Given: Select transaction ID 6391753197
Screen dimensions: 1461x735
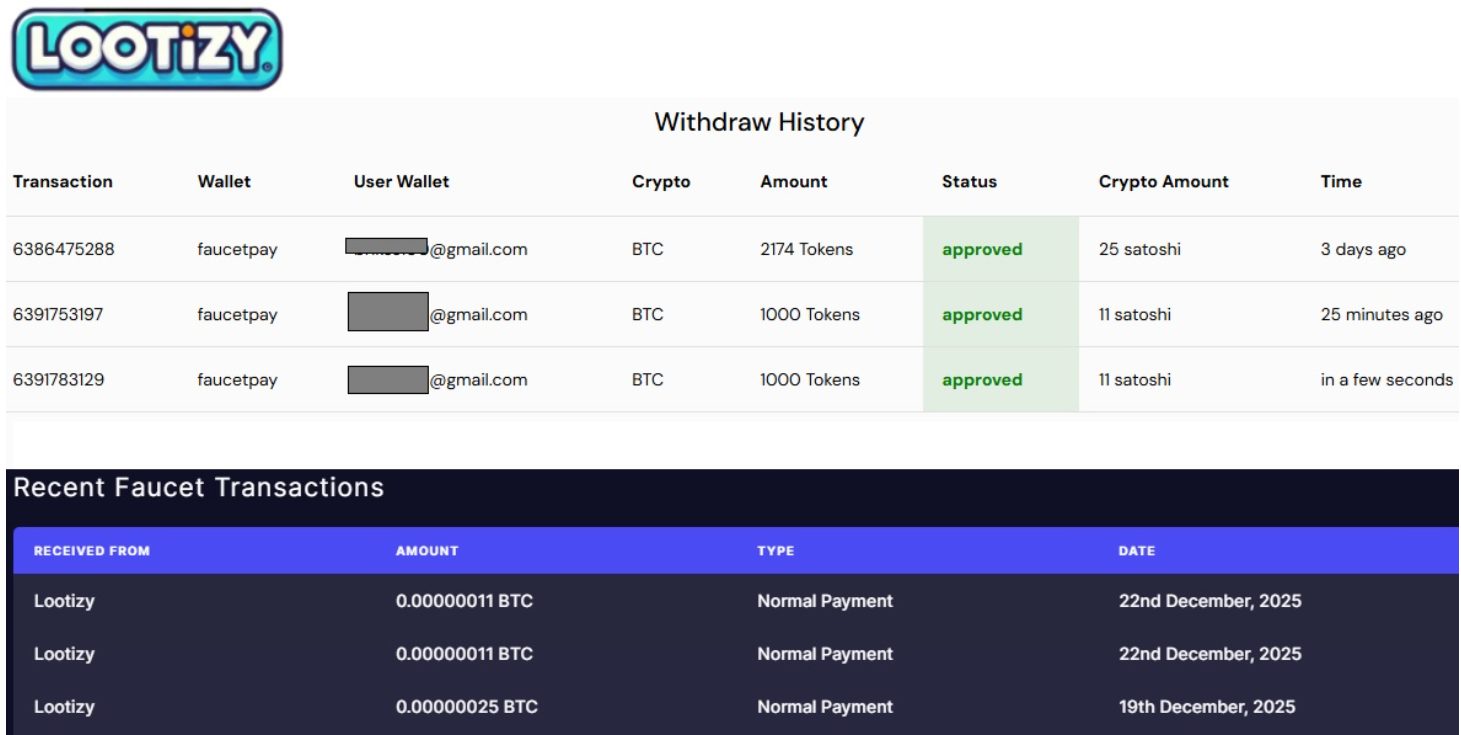Looking at the screenshot, I should tap(58, 315).
